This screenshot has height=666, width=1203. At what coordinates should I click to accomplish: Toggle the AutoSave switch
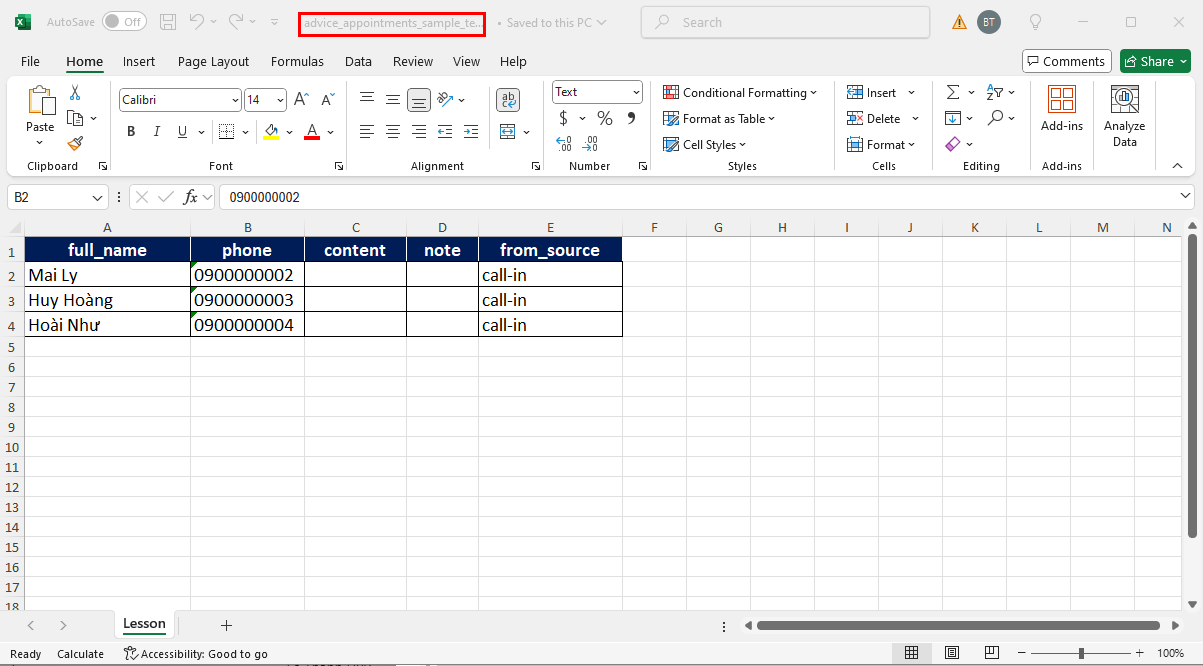click(x=124, y=22)
